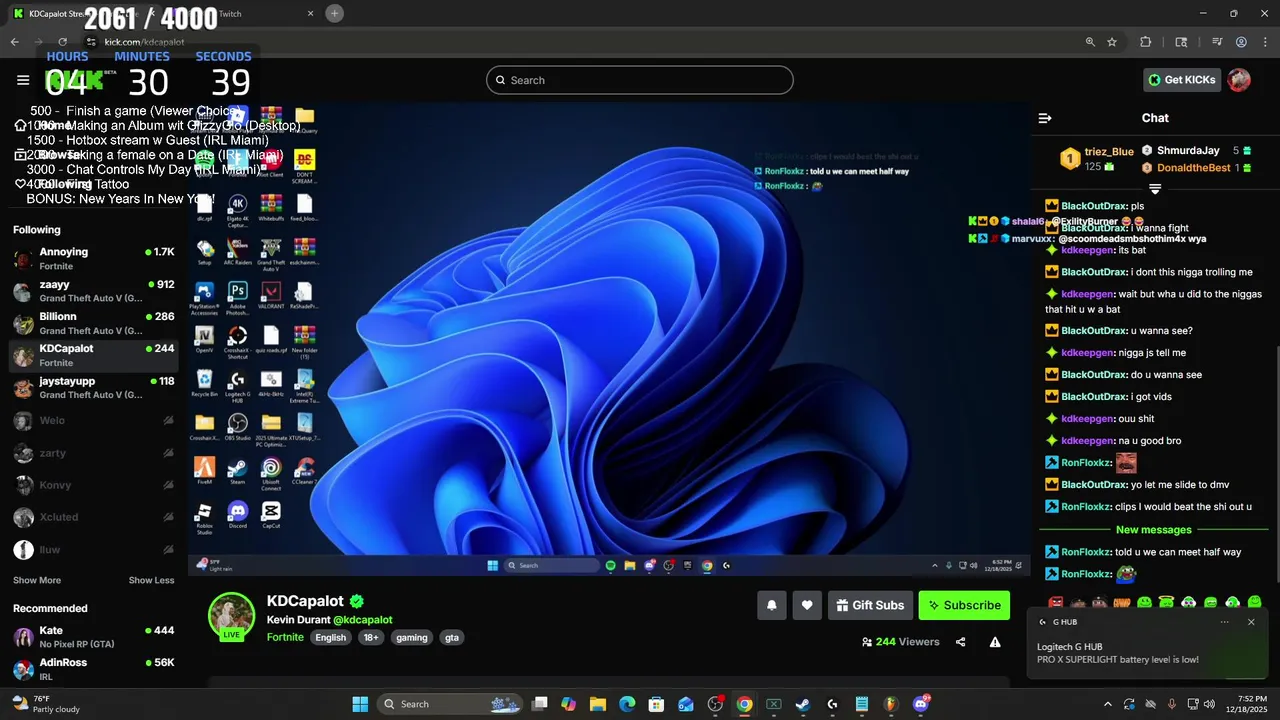Show hidden system tray icons
Image resolution: width=1280 pixels, height=720 pixels.
point(1107,704)
